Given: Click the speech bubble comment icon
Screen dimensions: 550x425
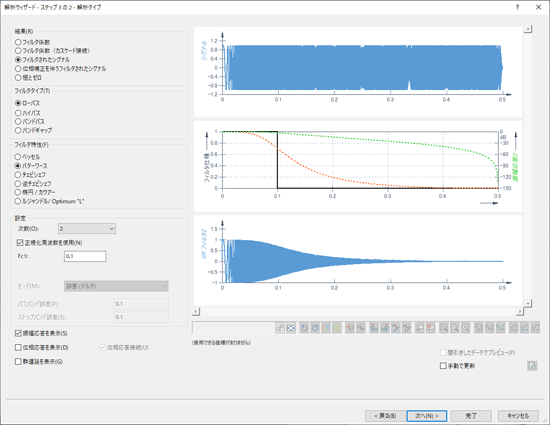Looking at the screenshot, I should pos(420,328).
